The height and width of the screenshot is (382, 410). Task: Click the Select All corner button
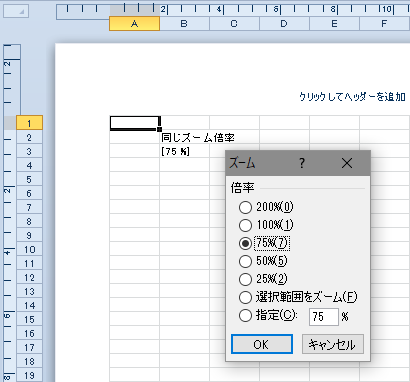(16, 12)
